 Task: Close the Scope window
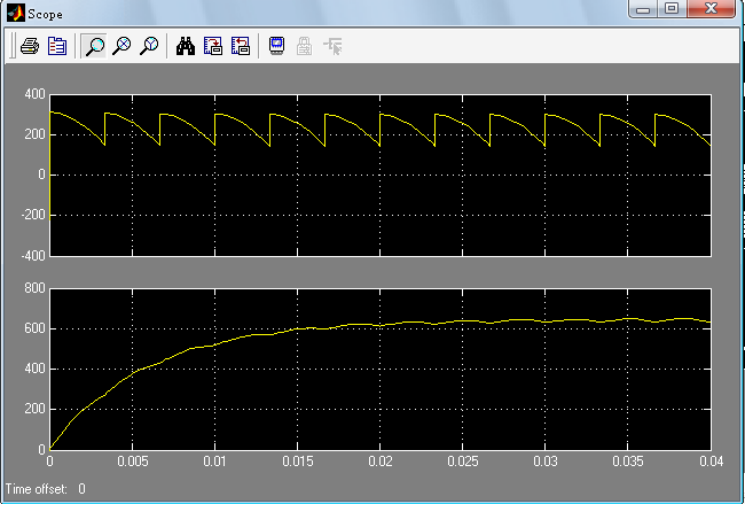click(711, 10)
